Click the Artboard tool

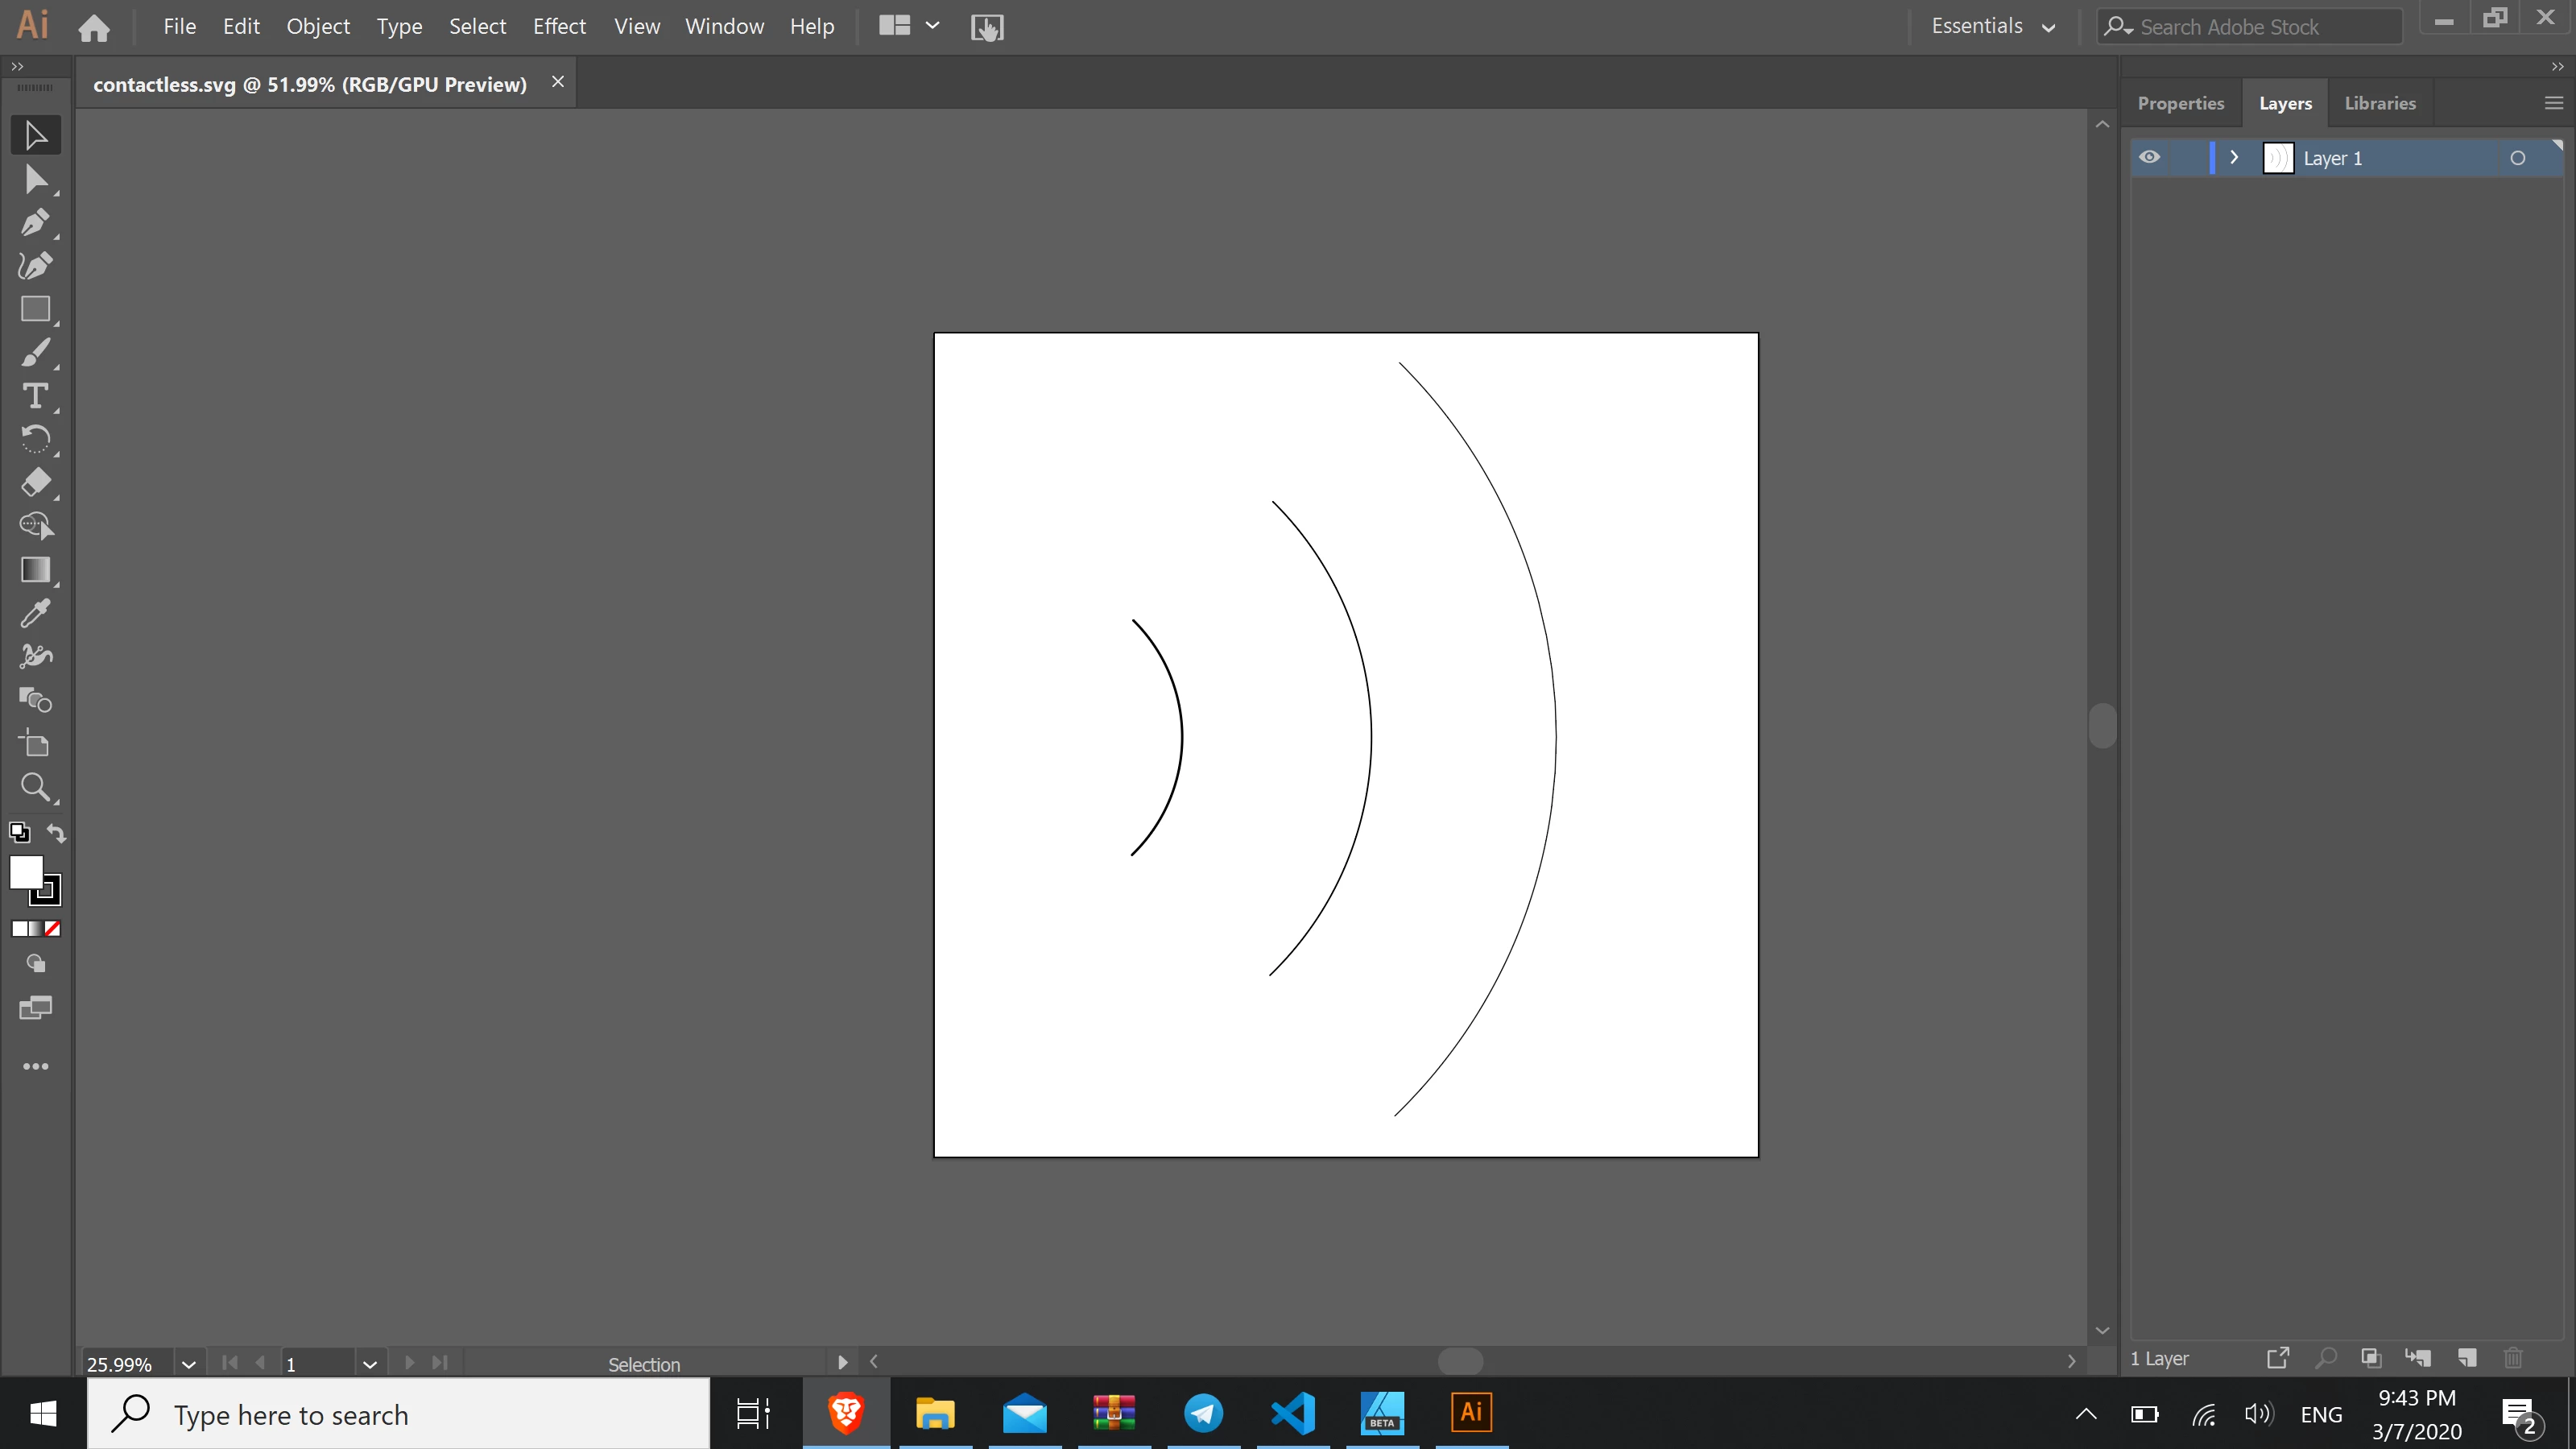point(35,744)
